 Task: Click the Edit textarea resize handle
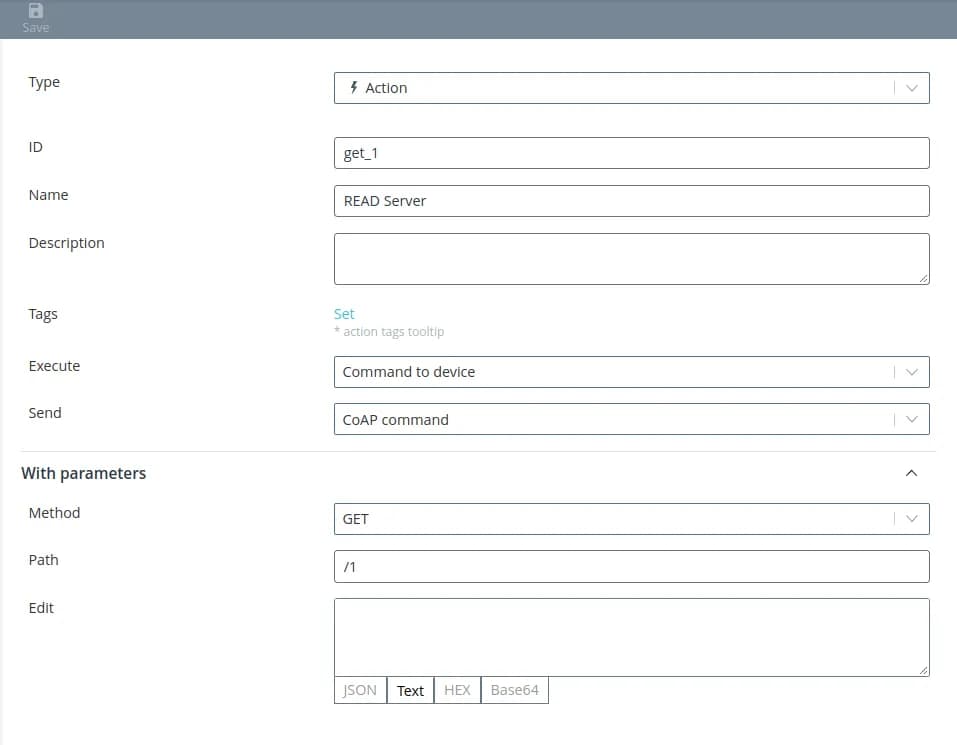pyautogui.click(x=924, y=671)
